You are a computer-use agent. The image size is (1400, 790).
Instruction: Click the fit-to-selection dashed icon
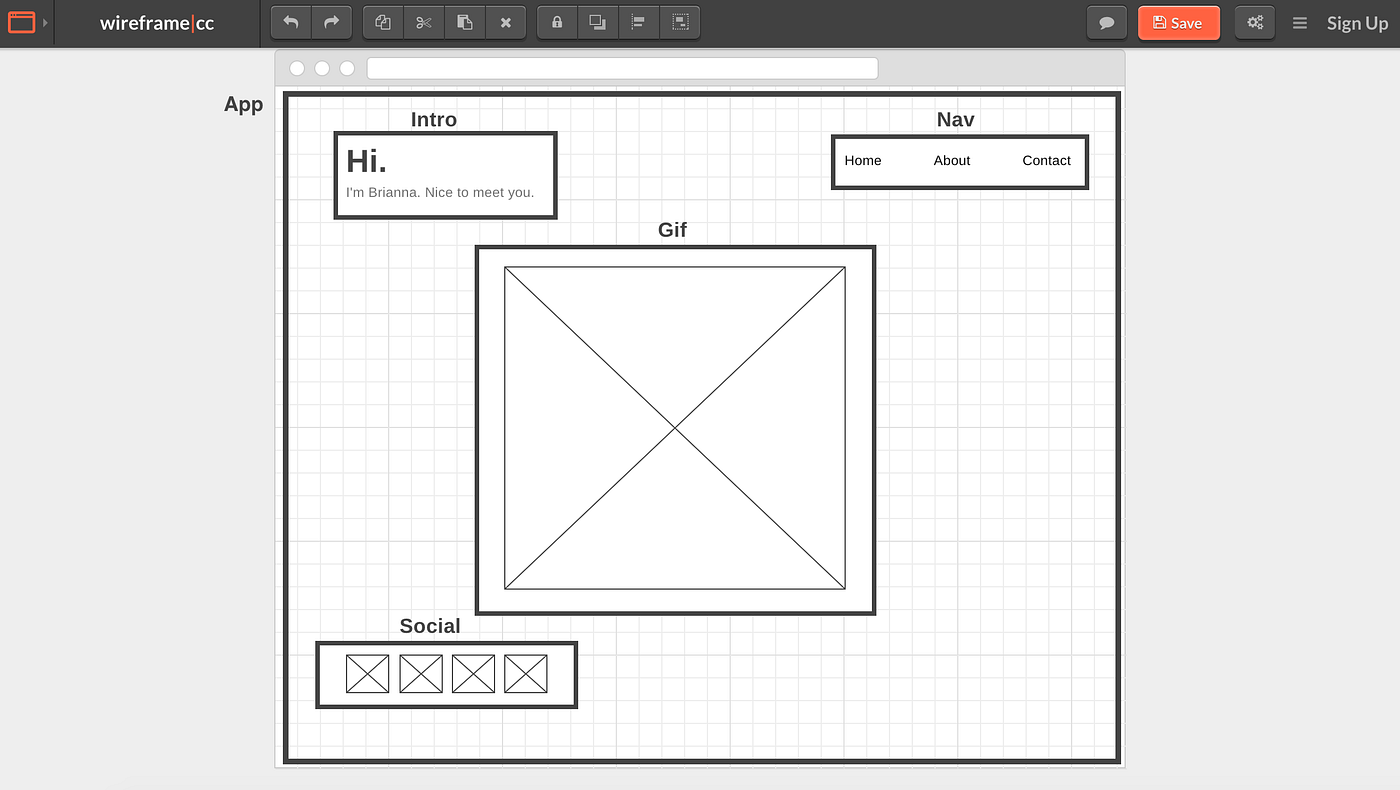tap(680, 22)
